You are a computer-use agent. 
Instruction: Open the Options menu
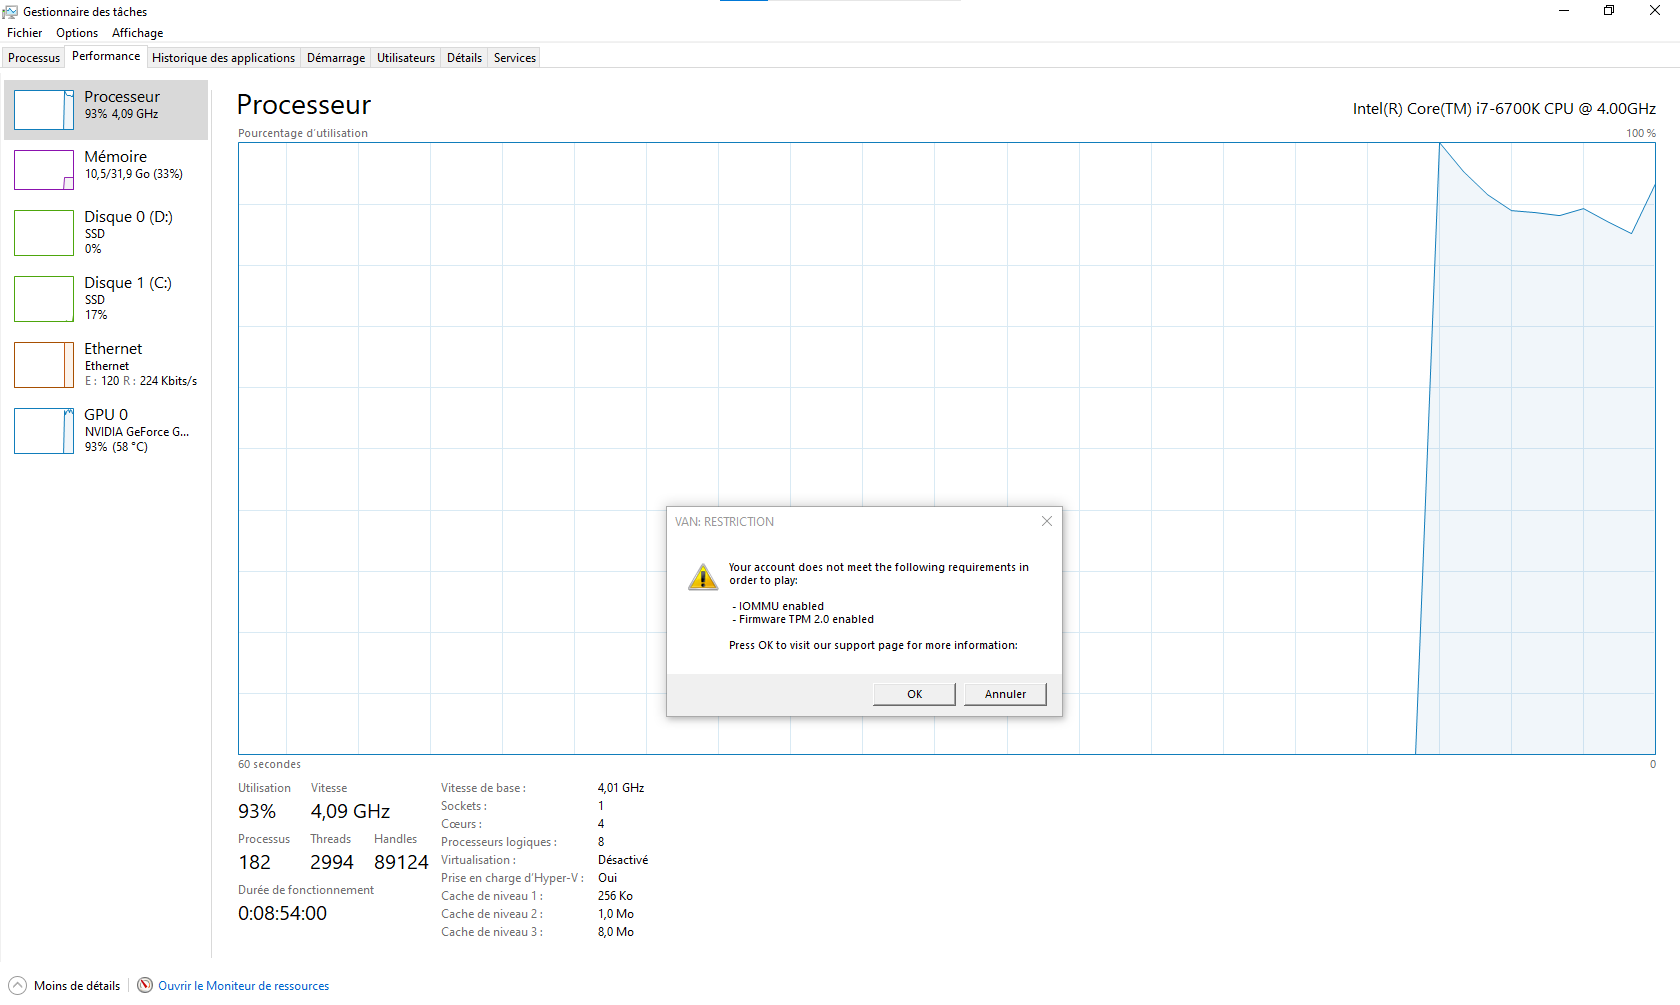(77, 33)
